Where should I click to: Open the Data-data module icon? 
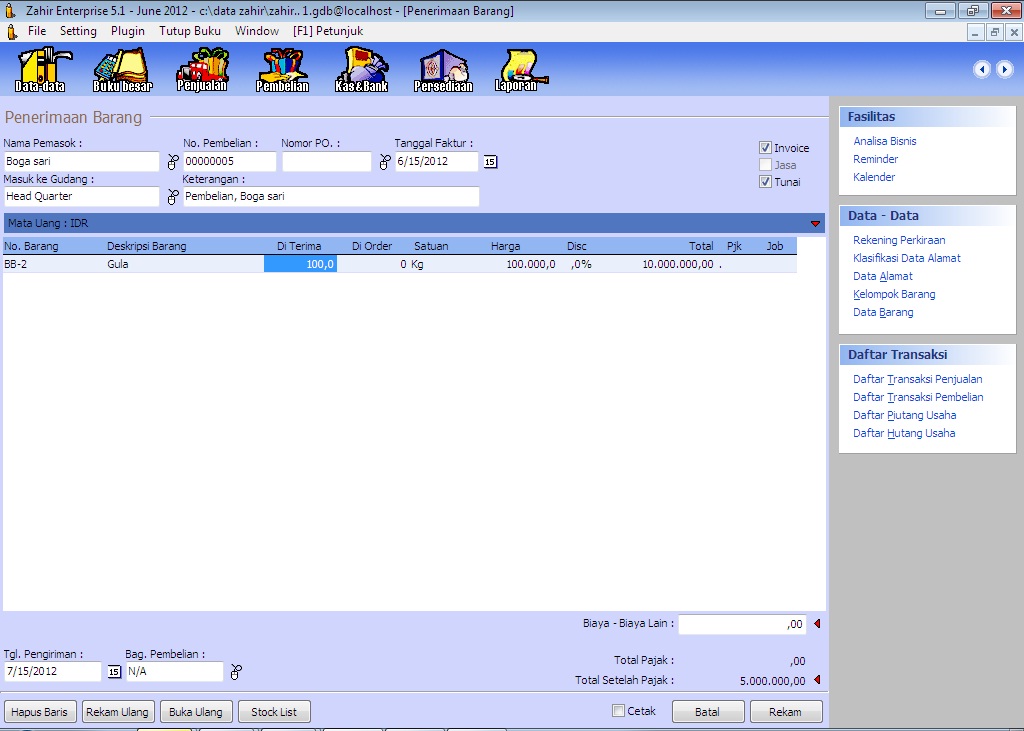[40, 69]
